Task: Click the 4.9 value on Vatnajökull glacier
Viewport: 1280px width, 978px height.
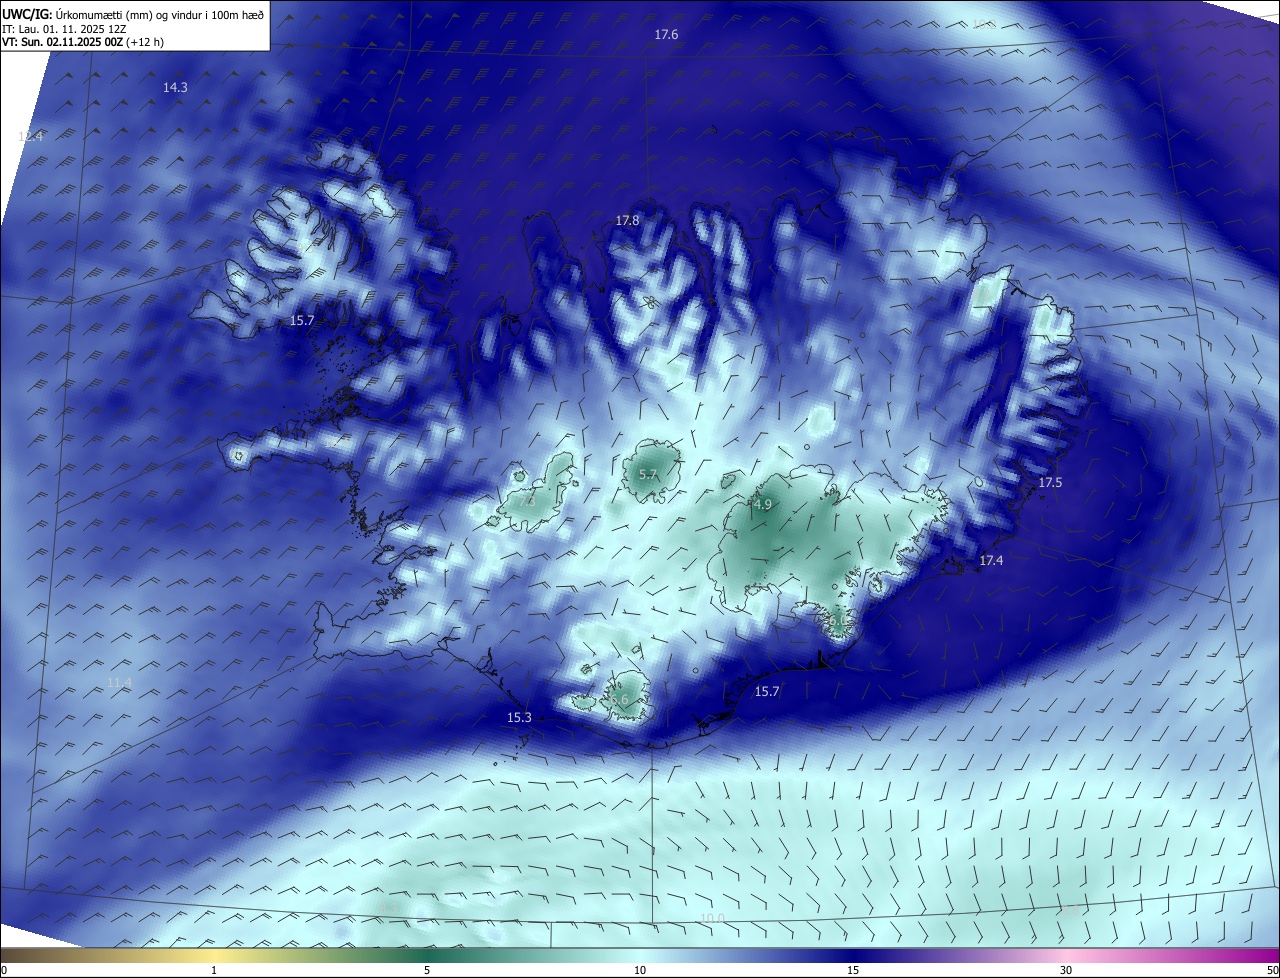Action: tap(763, 505)
